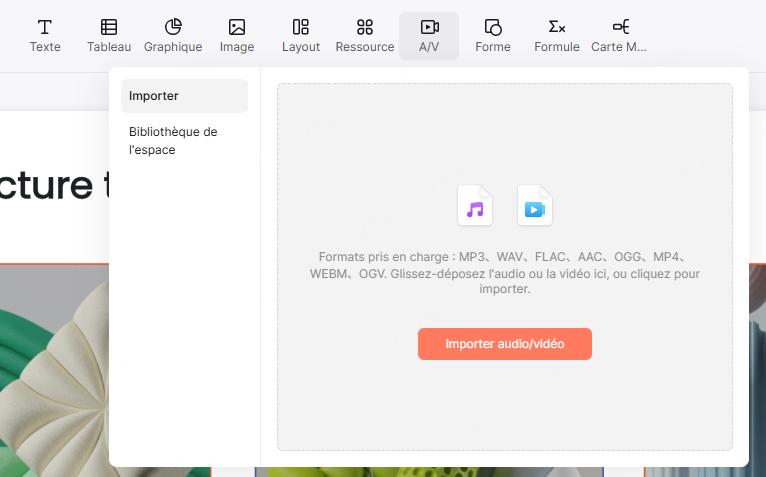Open the Carte M... mind map tool
This screenshot has width=766, height=477.
tap(620, 35)
